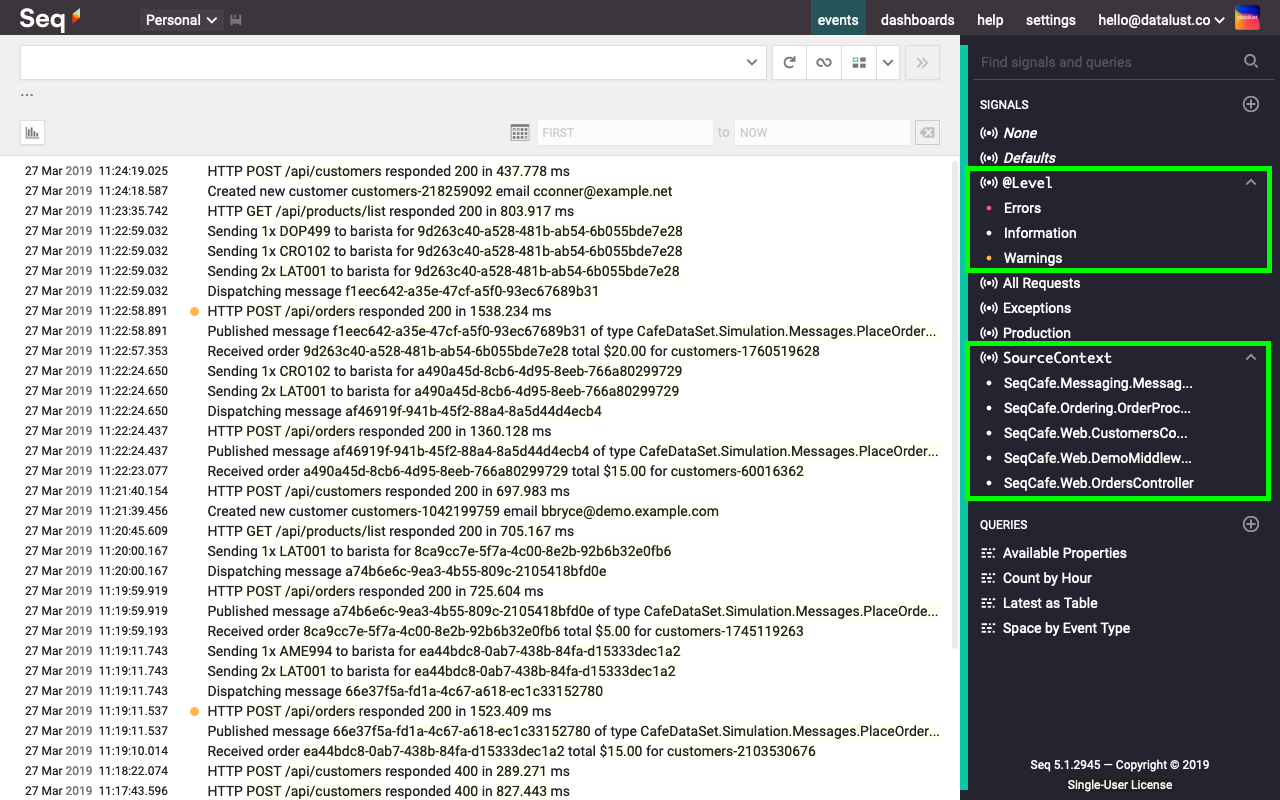The height and width of the screenshot is (800, 1280).
Task: Open the events tab
Action: coord(838,20)
